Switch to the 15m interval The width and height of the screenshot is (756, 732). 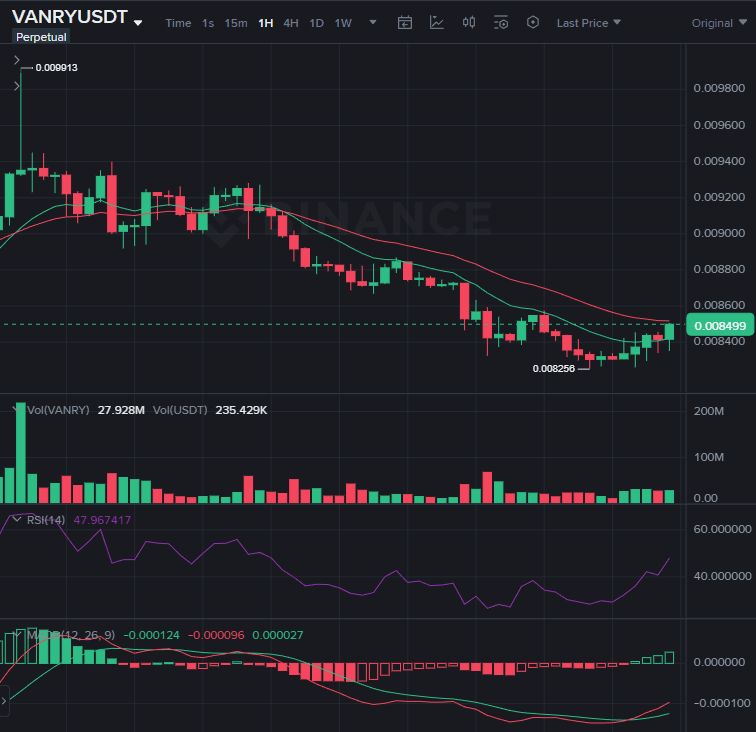pos(236,23)
